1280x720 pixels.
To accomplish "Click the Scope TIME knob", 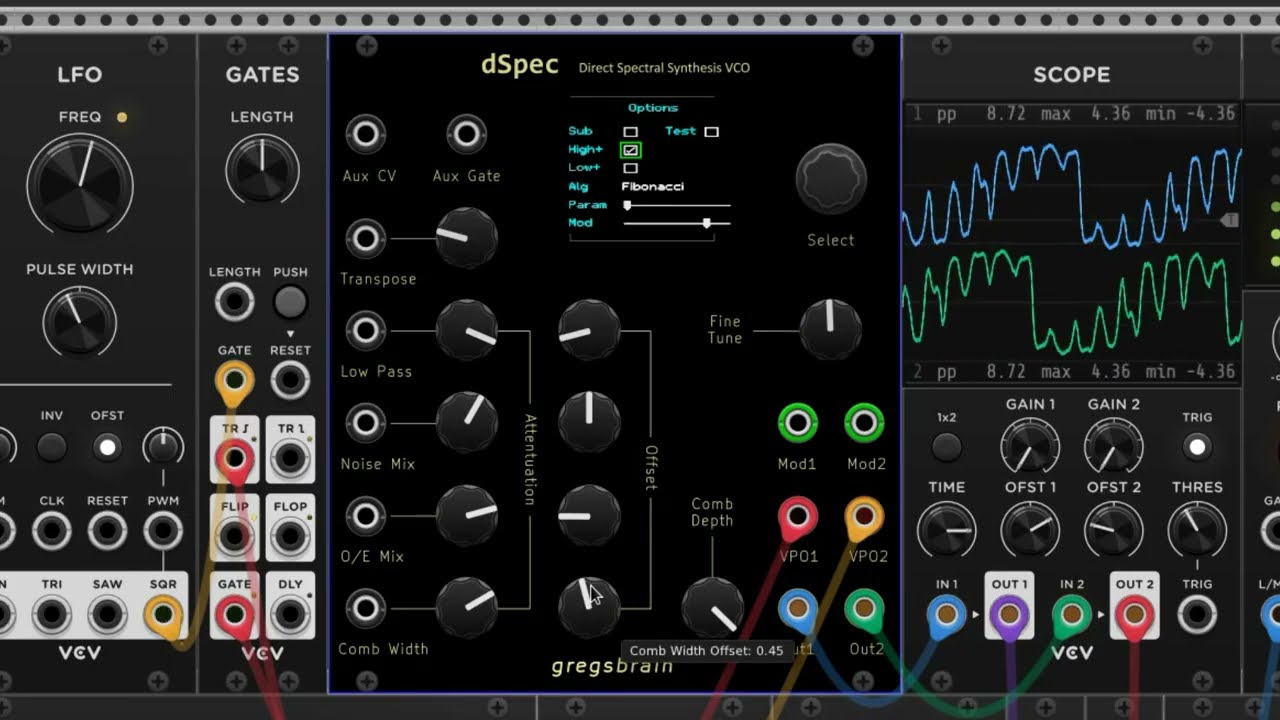I will pos(946,530).
